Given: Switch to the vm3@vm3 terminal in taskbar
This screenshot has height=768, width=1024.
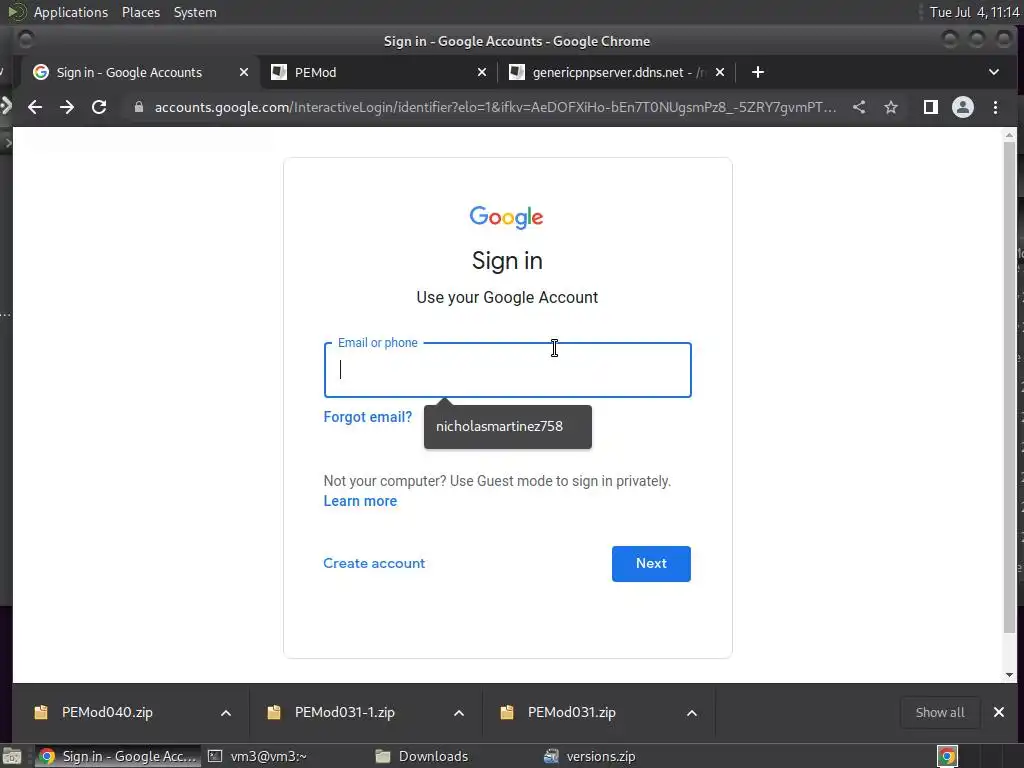Looking at the screenshot, I should pyautogui.click(x=258, y=756).
